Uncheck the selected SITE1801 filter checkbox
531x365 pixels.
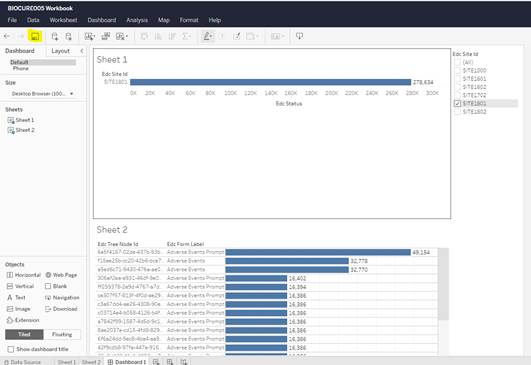click(457, 103)
